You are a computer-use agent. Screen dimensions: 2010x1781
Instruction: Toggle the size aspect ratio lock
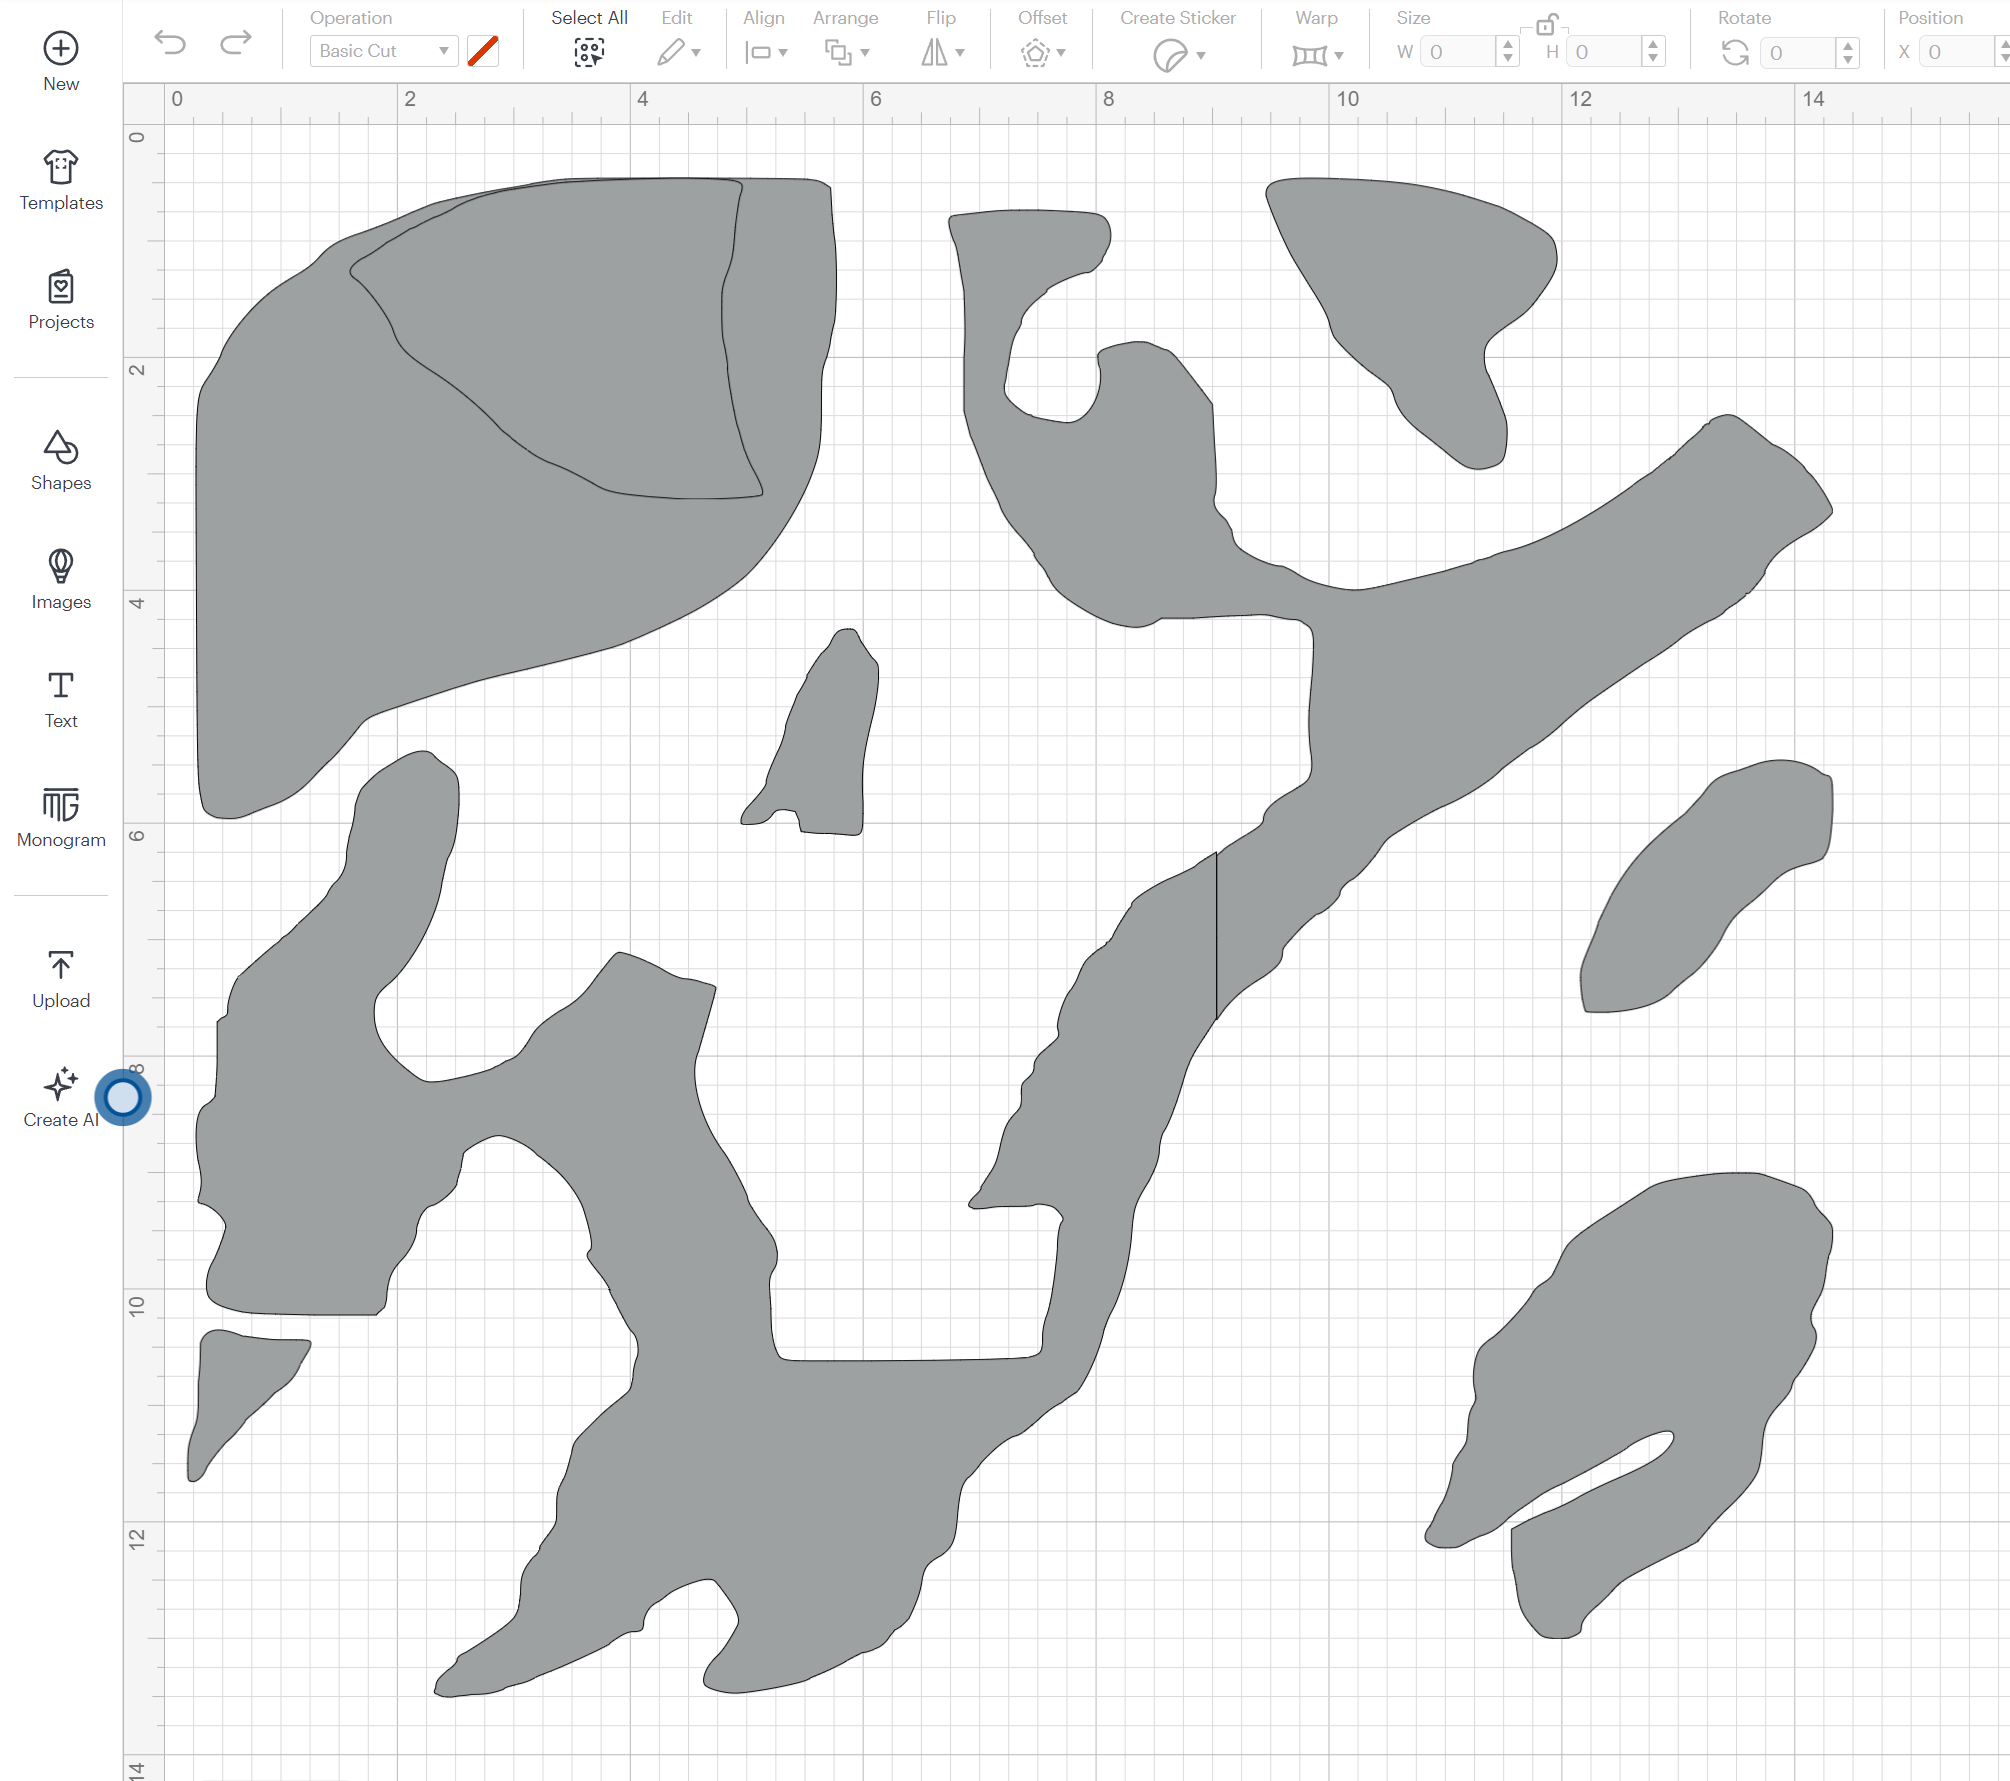tap(1548, 25)
